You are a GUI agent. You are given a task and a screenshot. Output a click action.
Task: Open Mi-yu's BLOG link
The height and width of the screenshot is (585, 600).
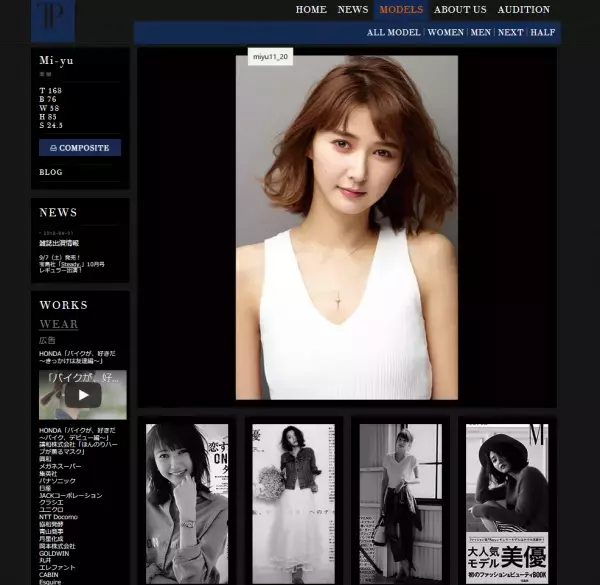point(51,172)
